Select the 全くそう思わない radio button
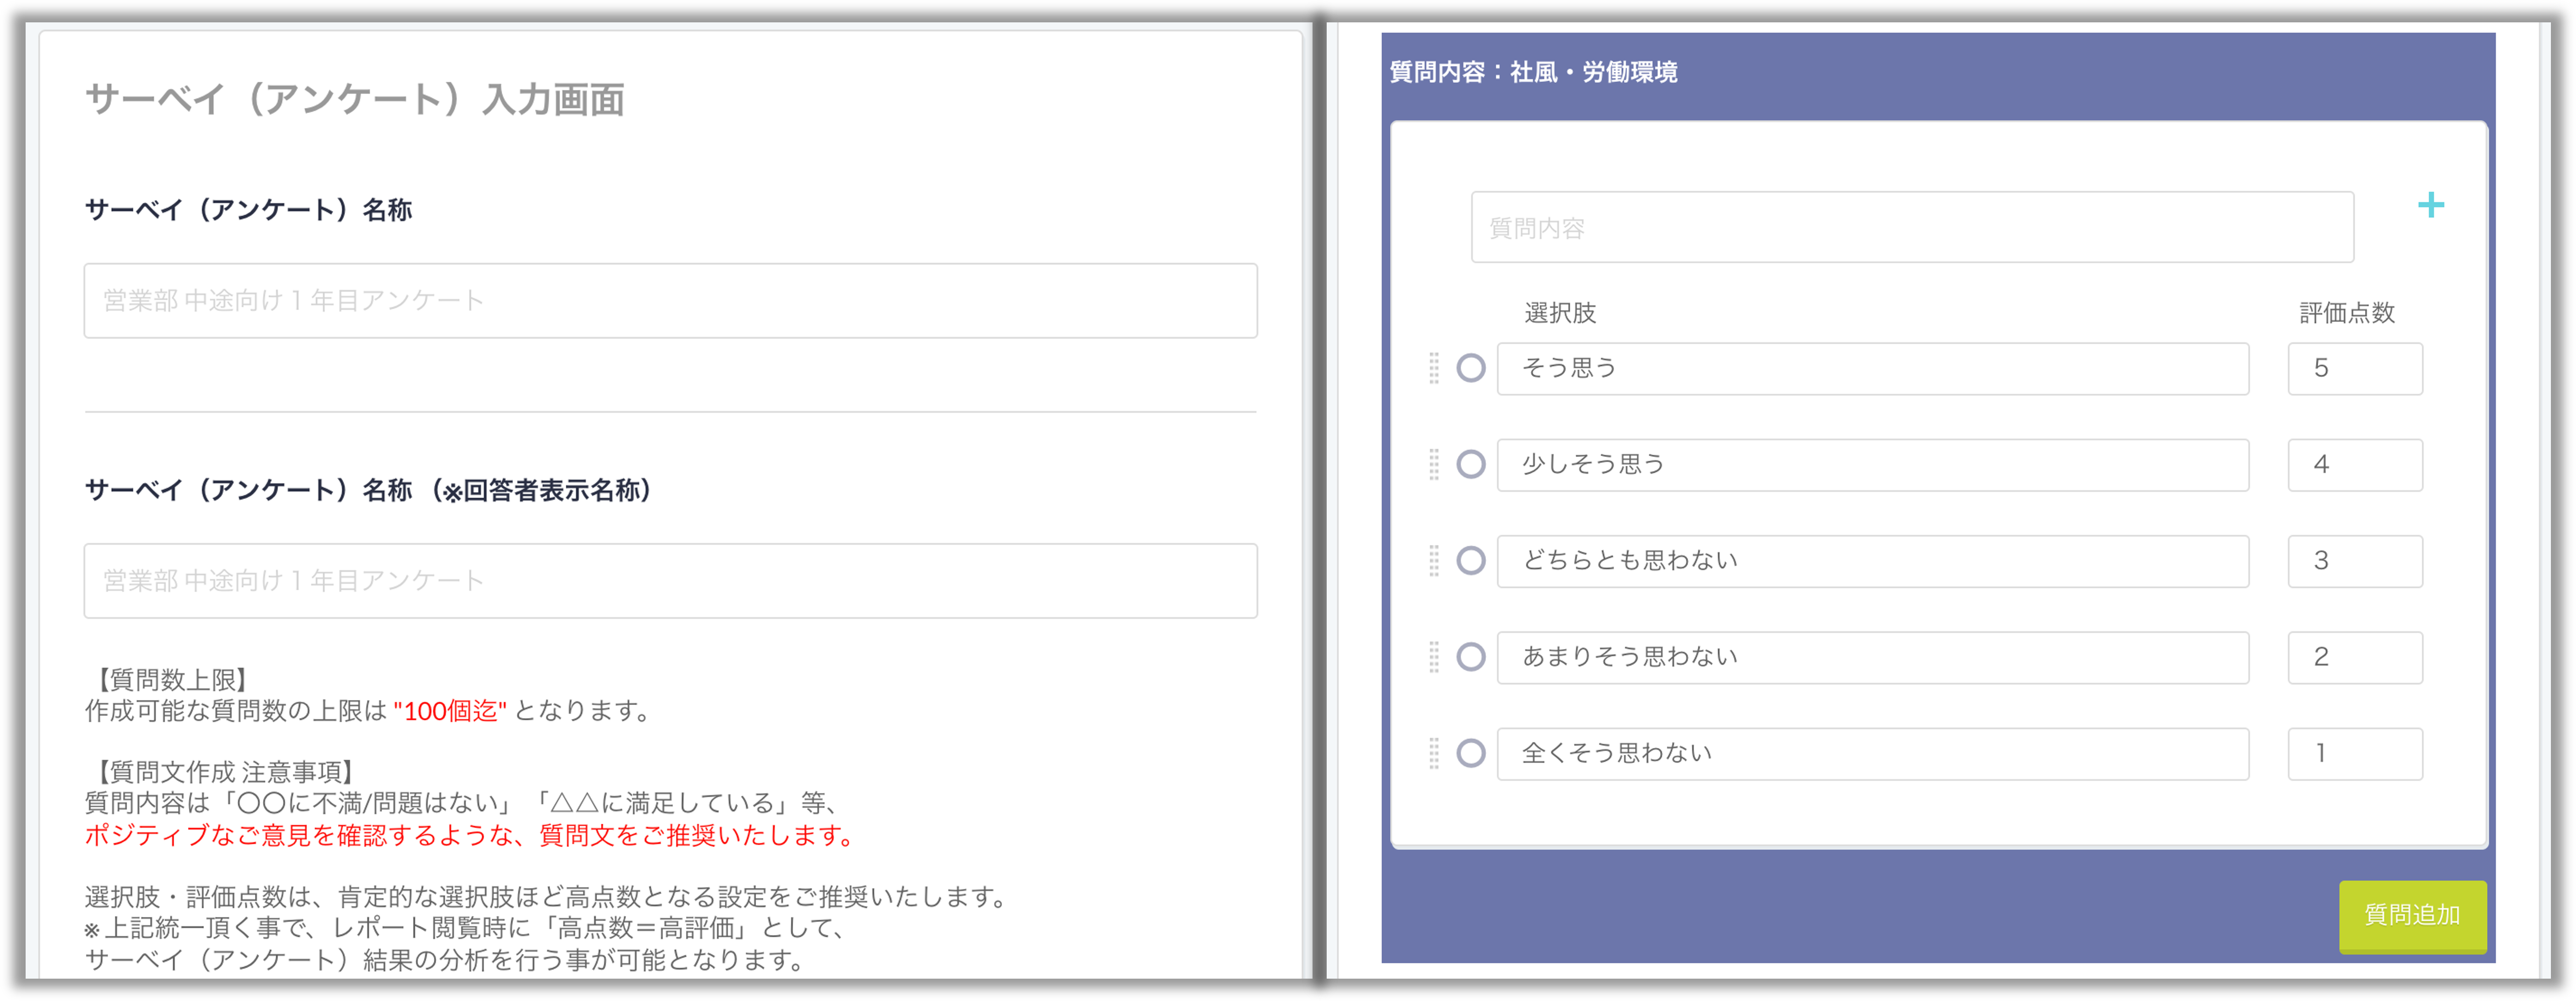 click(x=1470, y=753)
